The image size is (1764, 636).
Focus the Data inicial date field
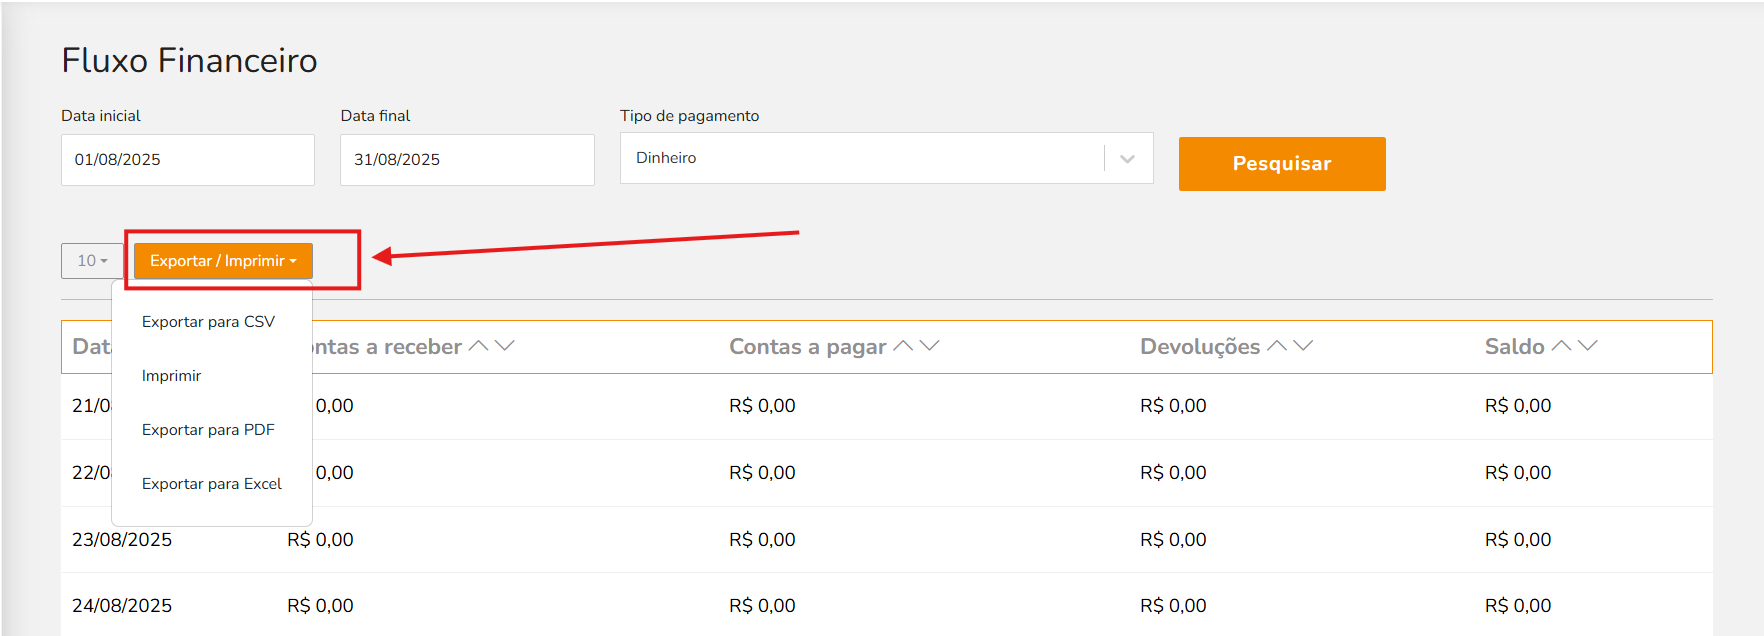click(x=188, y=160)
